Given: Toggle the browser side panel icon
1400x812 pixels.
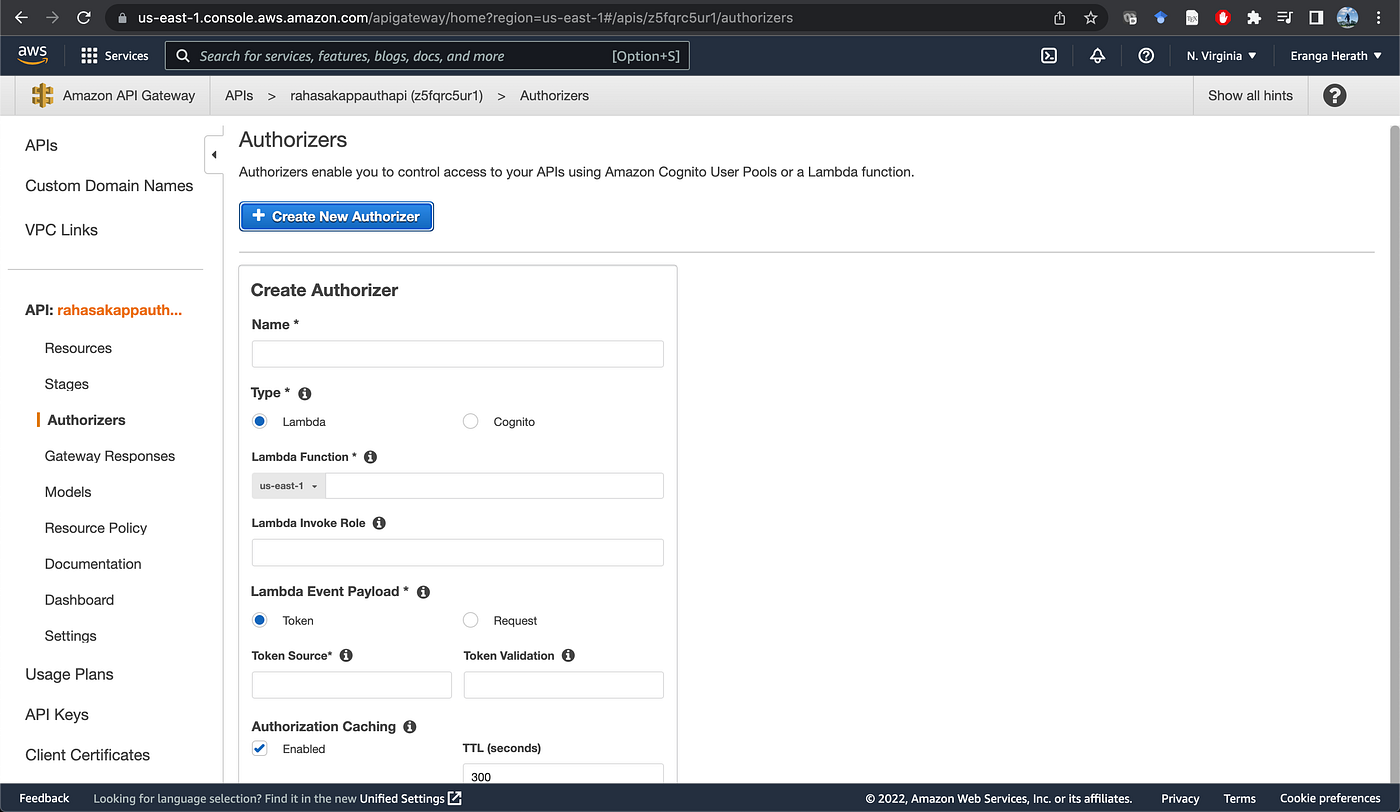Looking at the screenshot, I should pos(1316,17).
